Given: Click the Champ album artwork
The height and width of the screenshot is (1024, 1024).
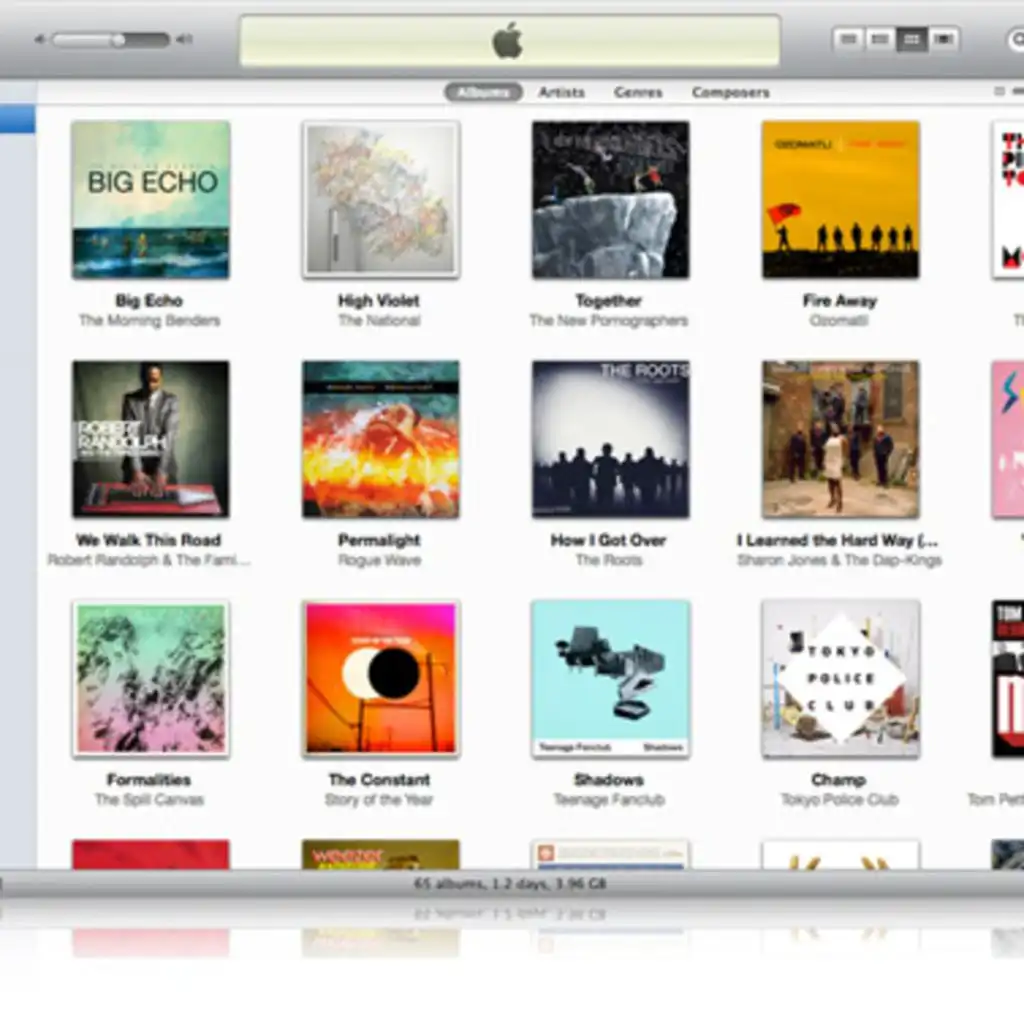Looking at the screenshot, I should [x=840, y=679].
